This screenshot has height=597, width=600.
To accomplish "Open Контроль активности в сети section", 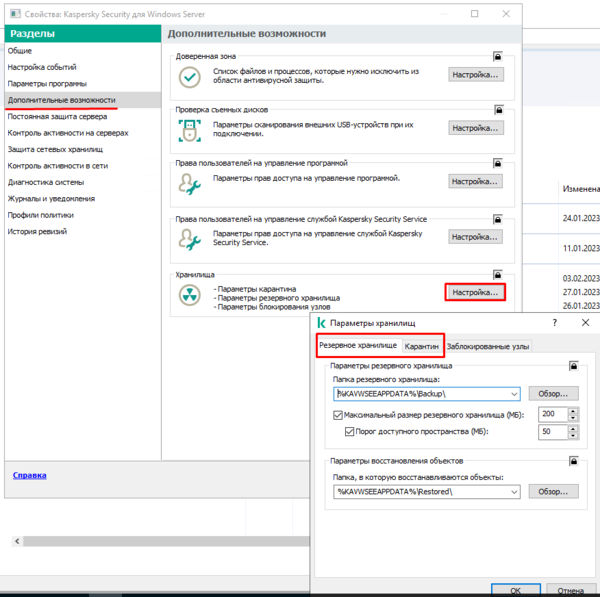I will pos(83,166).
